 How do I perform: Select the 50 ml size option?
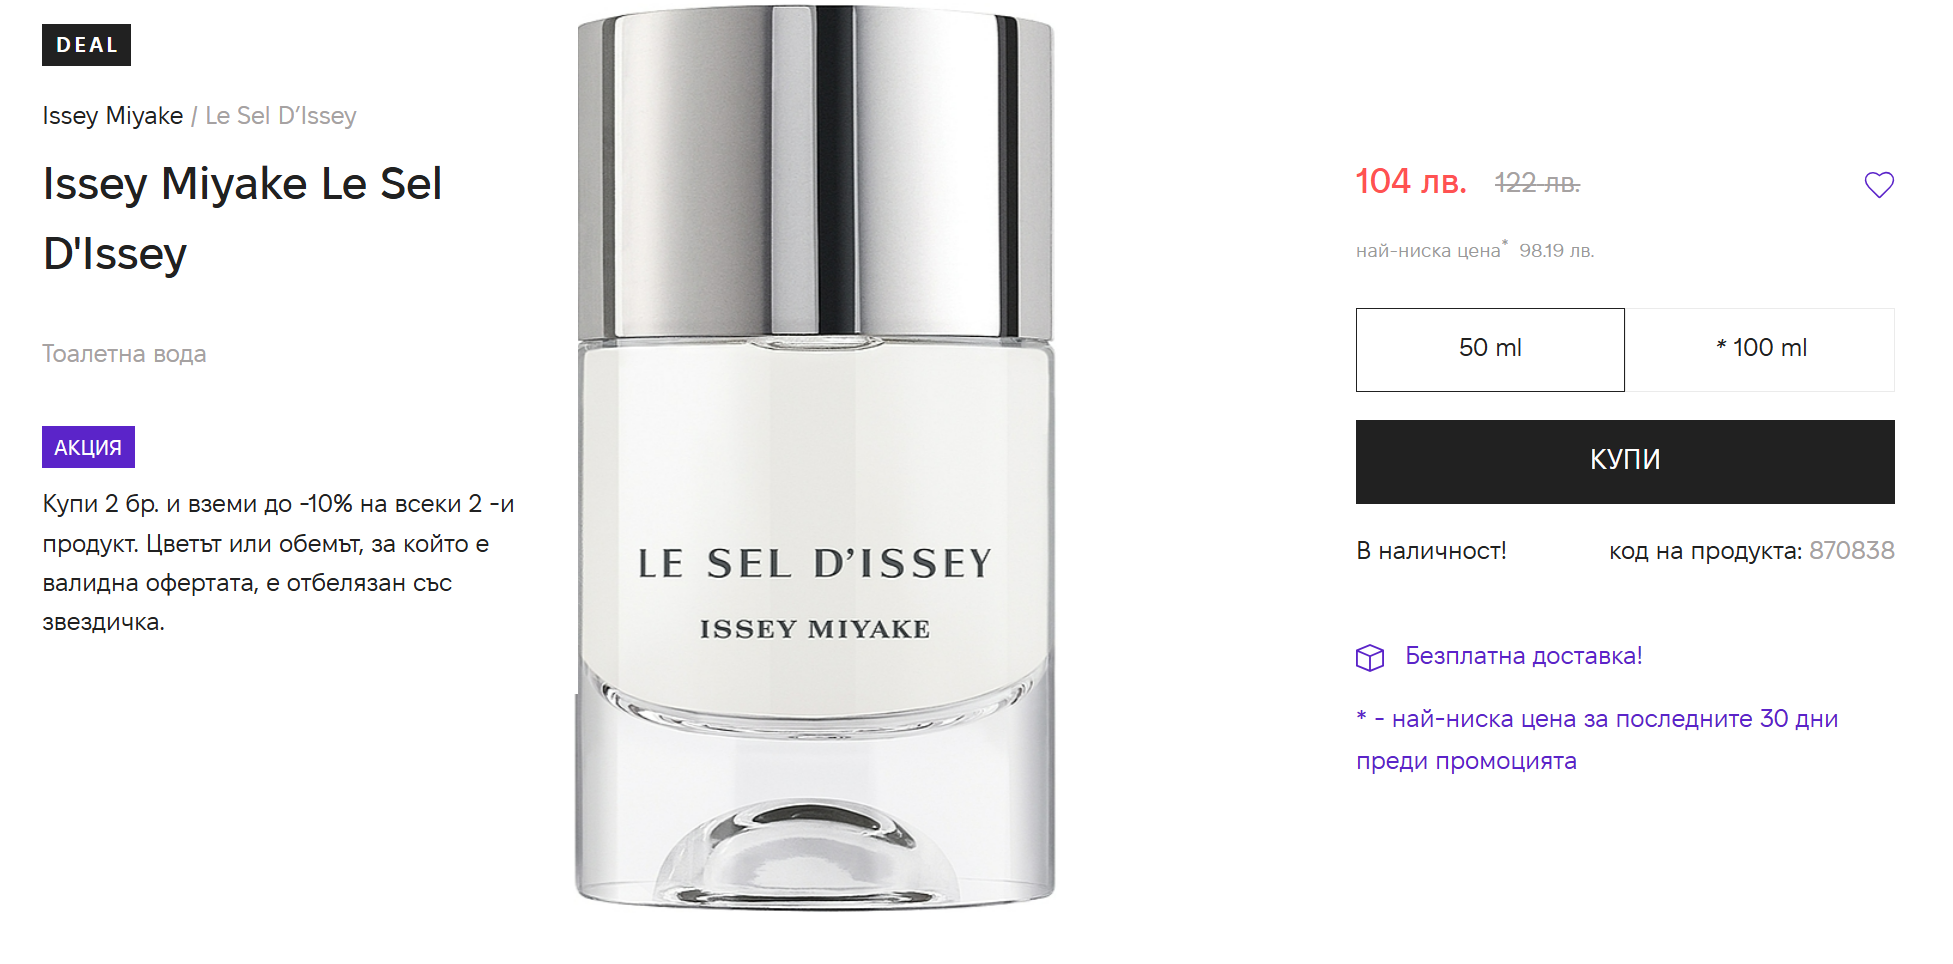[x=1490, y=349]
